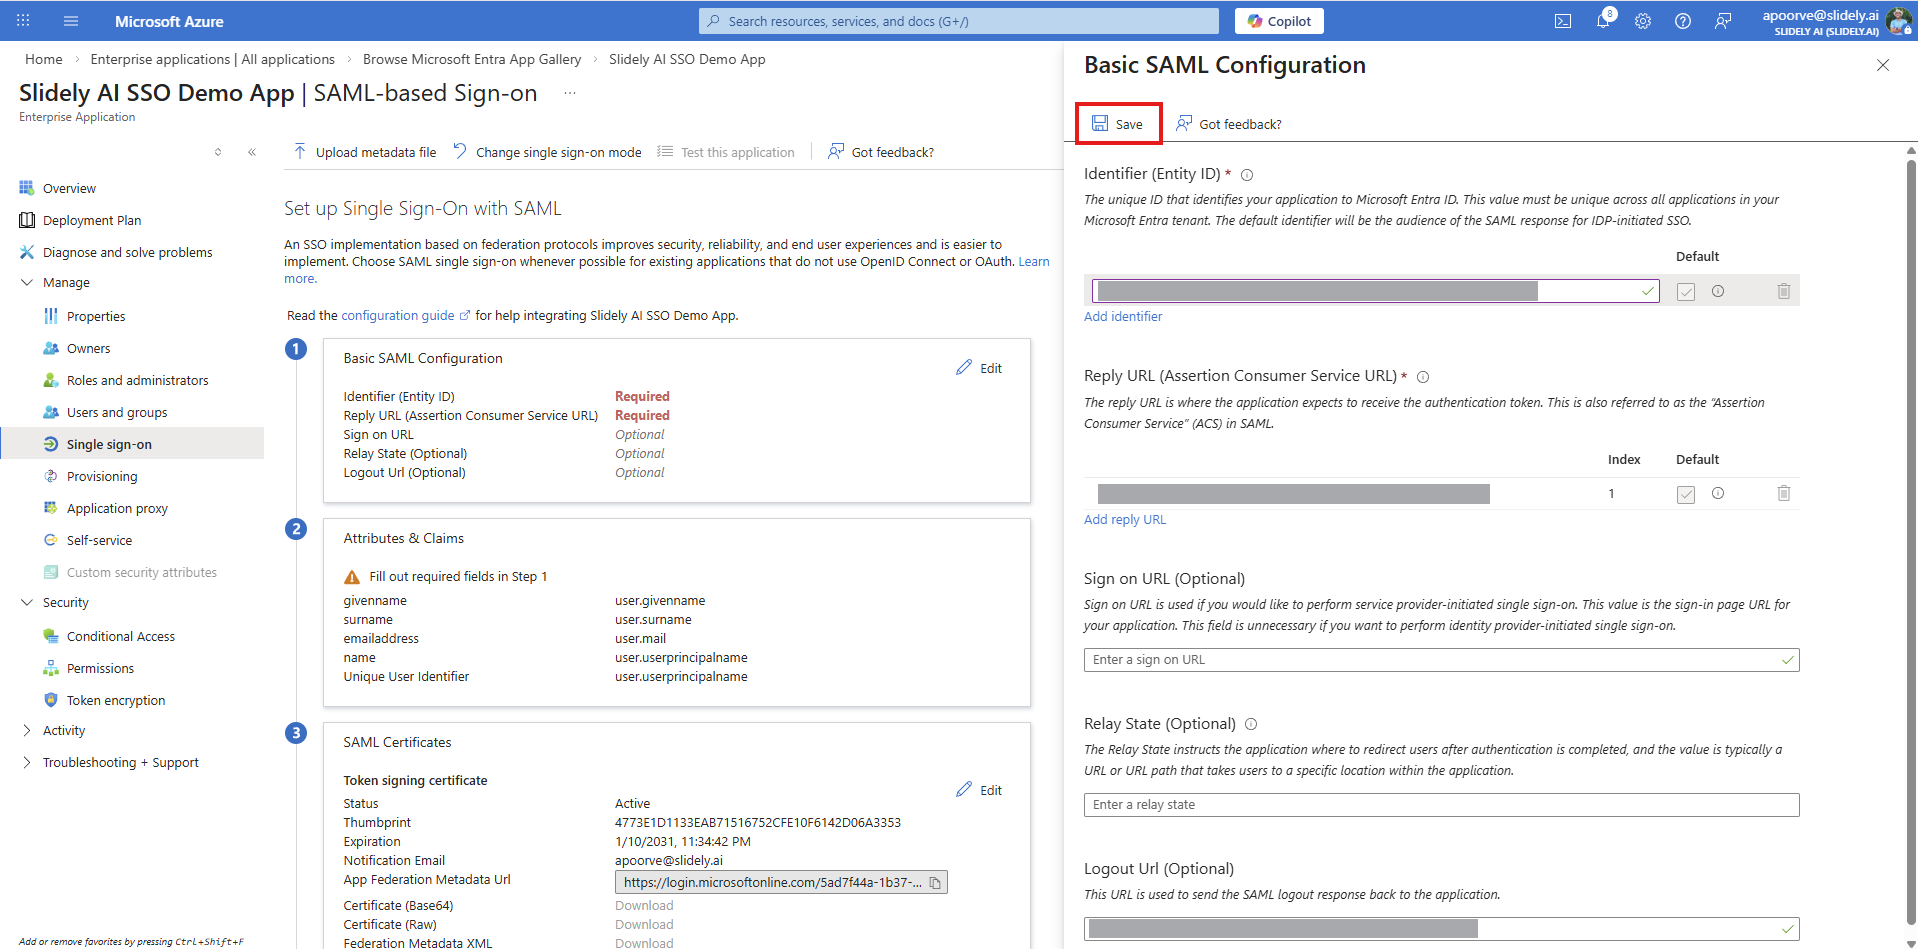The width and height of the screenshot is (1918, 949).
Task: Toggle the sidebar expand/collapse arrows icon
Action: [218, 152]
